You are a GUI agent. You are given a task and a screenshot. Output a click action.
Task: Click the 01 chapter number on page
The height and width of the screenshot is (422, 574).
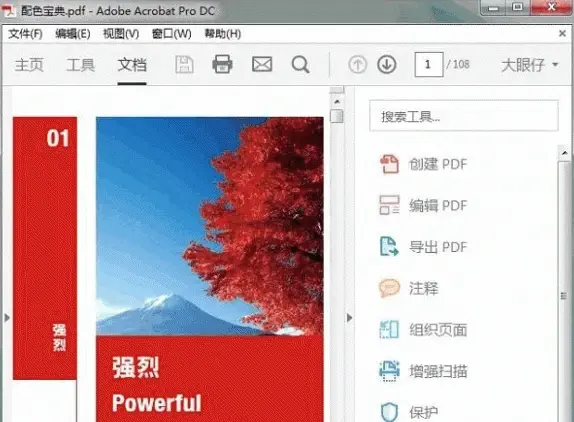(58, 138)
